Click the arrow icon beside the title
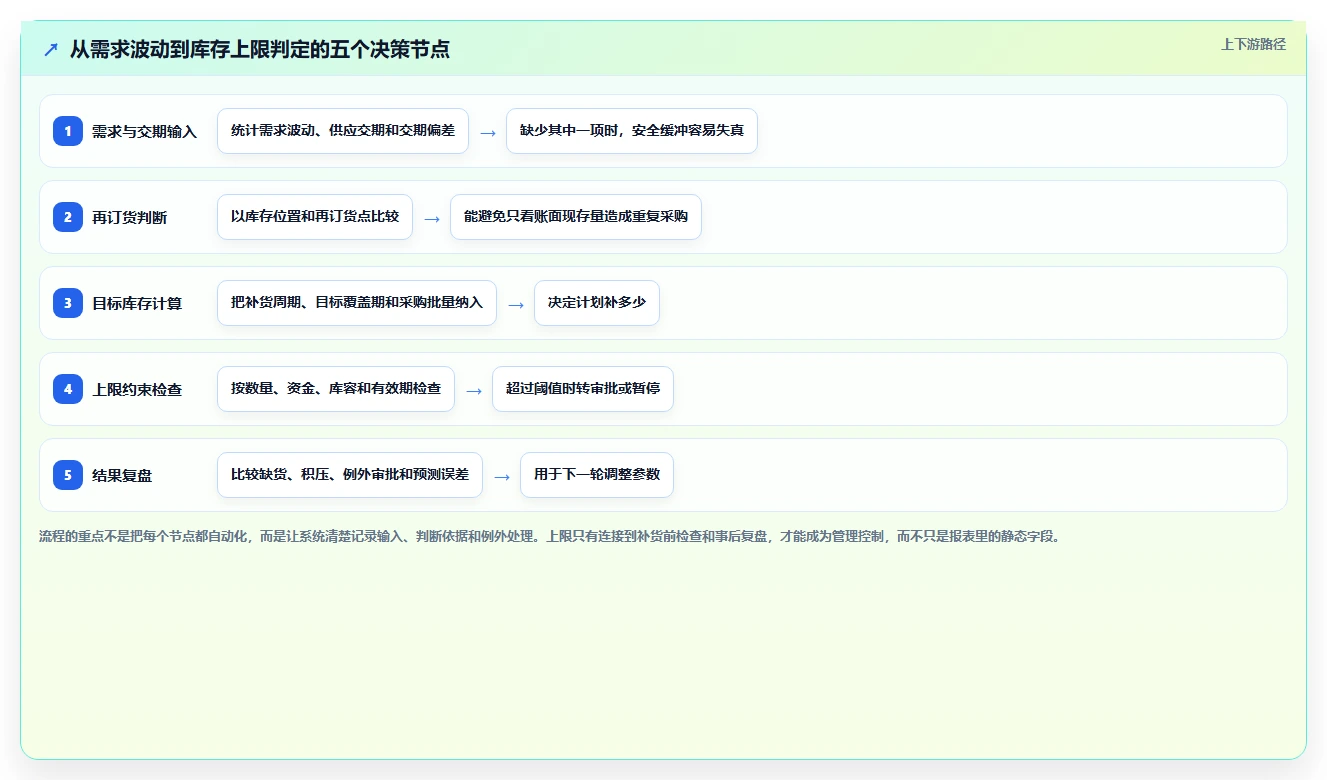This screenshot has height=780, width=1327. click(50, 50)
